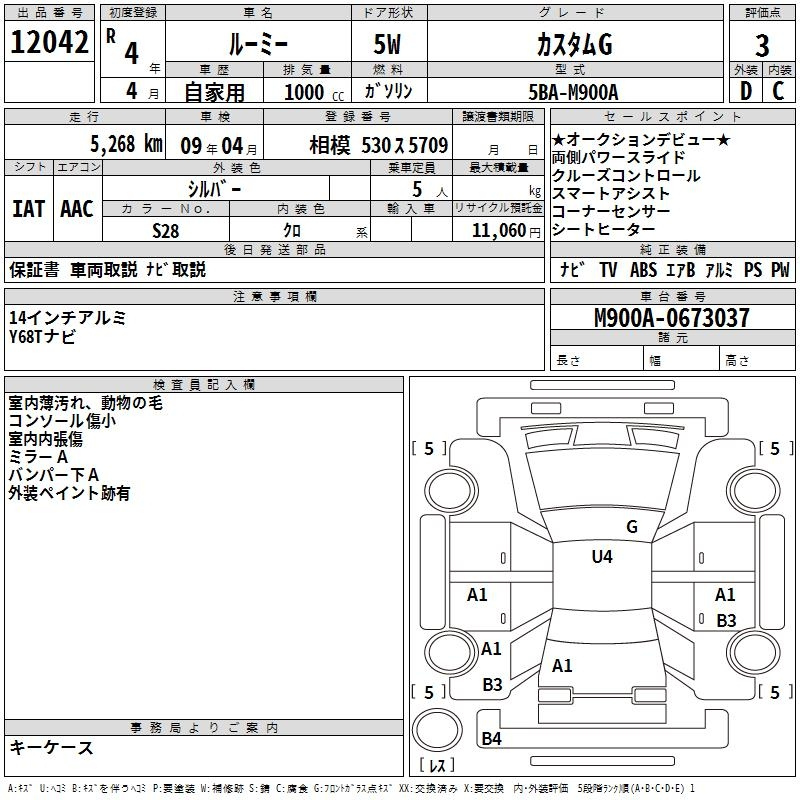800x800 pixels.
Task: Click the B4 mark on rear bumper
Action: point(492,738)
